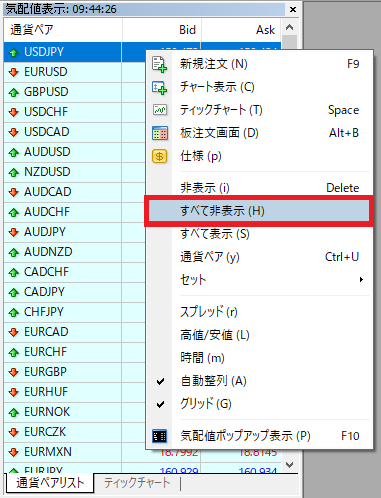The width and height of the screenshot is (381, 498).
Task: Click the depth of market icon beside 板注文画面
Action: click(x=160, y=133)
